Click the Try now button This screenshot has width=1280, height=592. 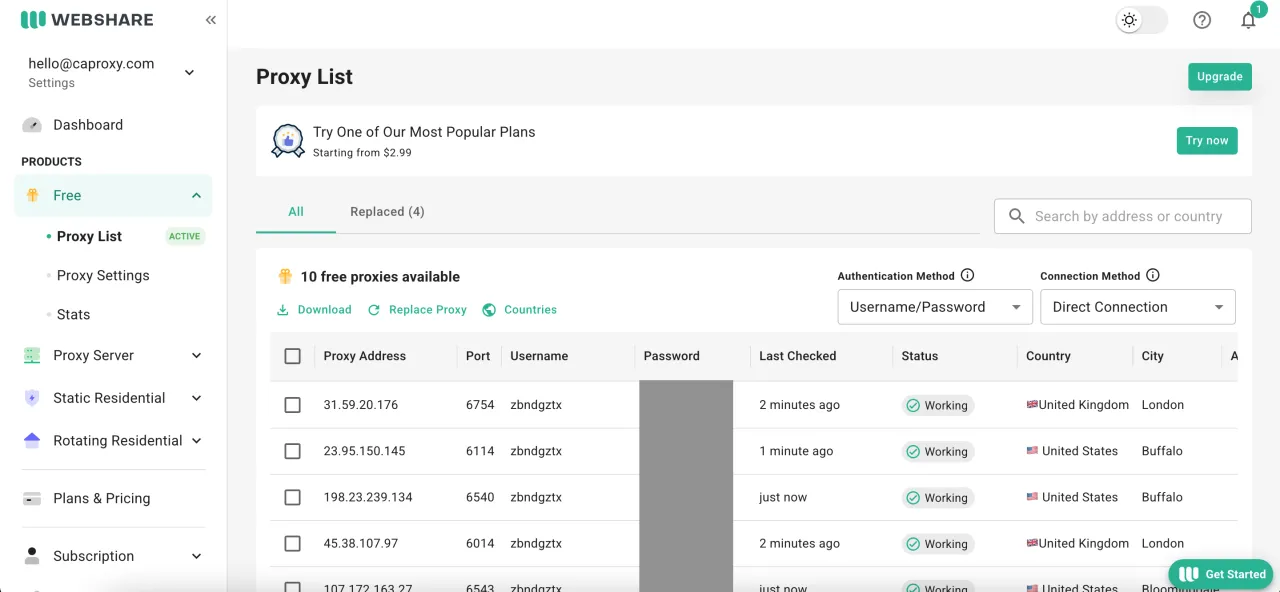pos(1206,141)
